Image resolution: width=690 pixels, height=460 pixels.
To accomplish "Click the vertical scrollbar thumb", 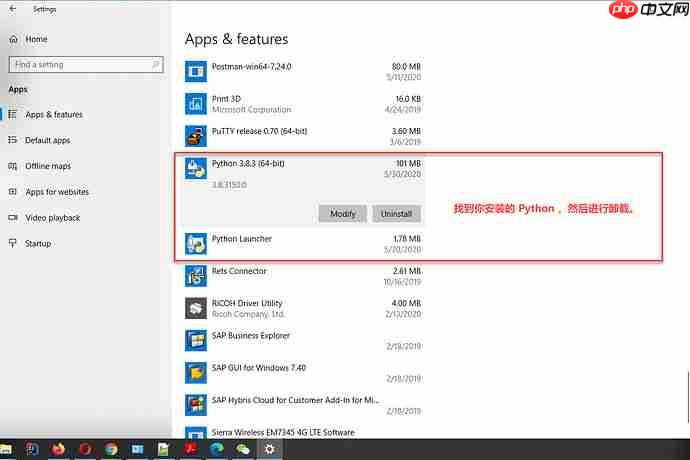I will [688, 397].
